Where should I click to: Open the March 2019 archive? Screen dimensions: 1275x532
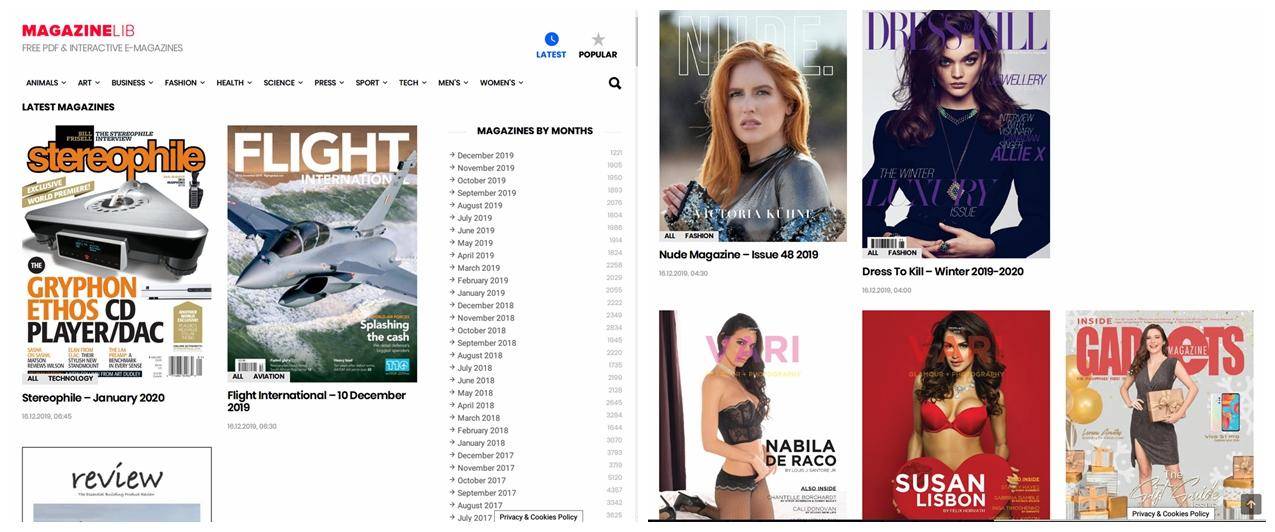478,268
